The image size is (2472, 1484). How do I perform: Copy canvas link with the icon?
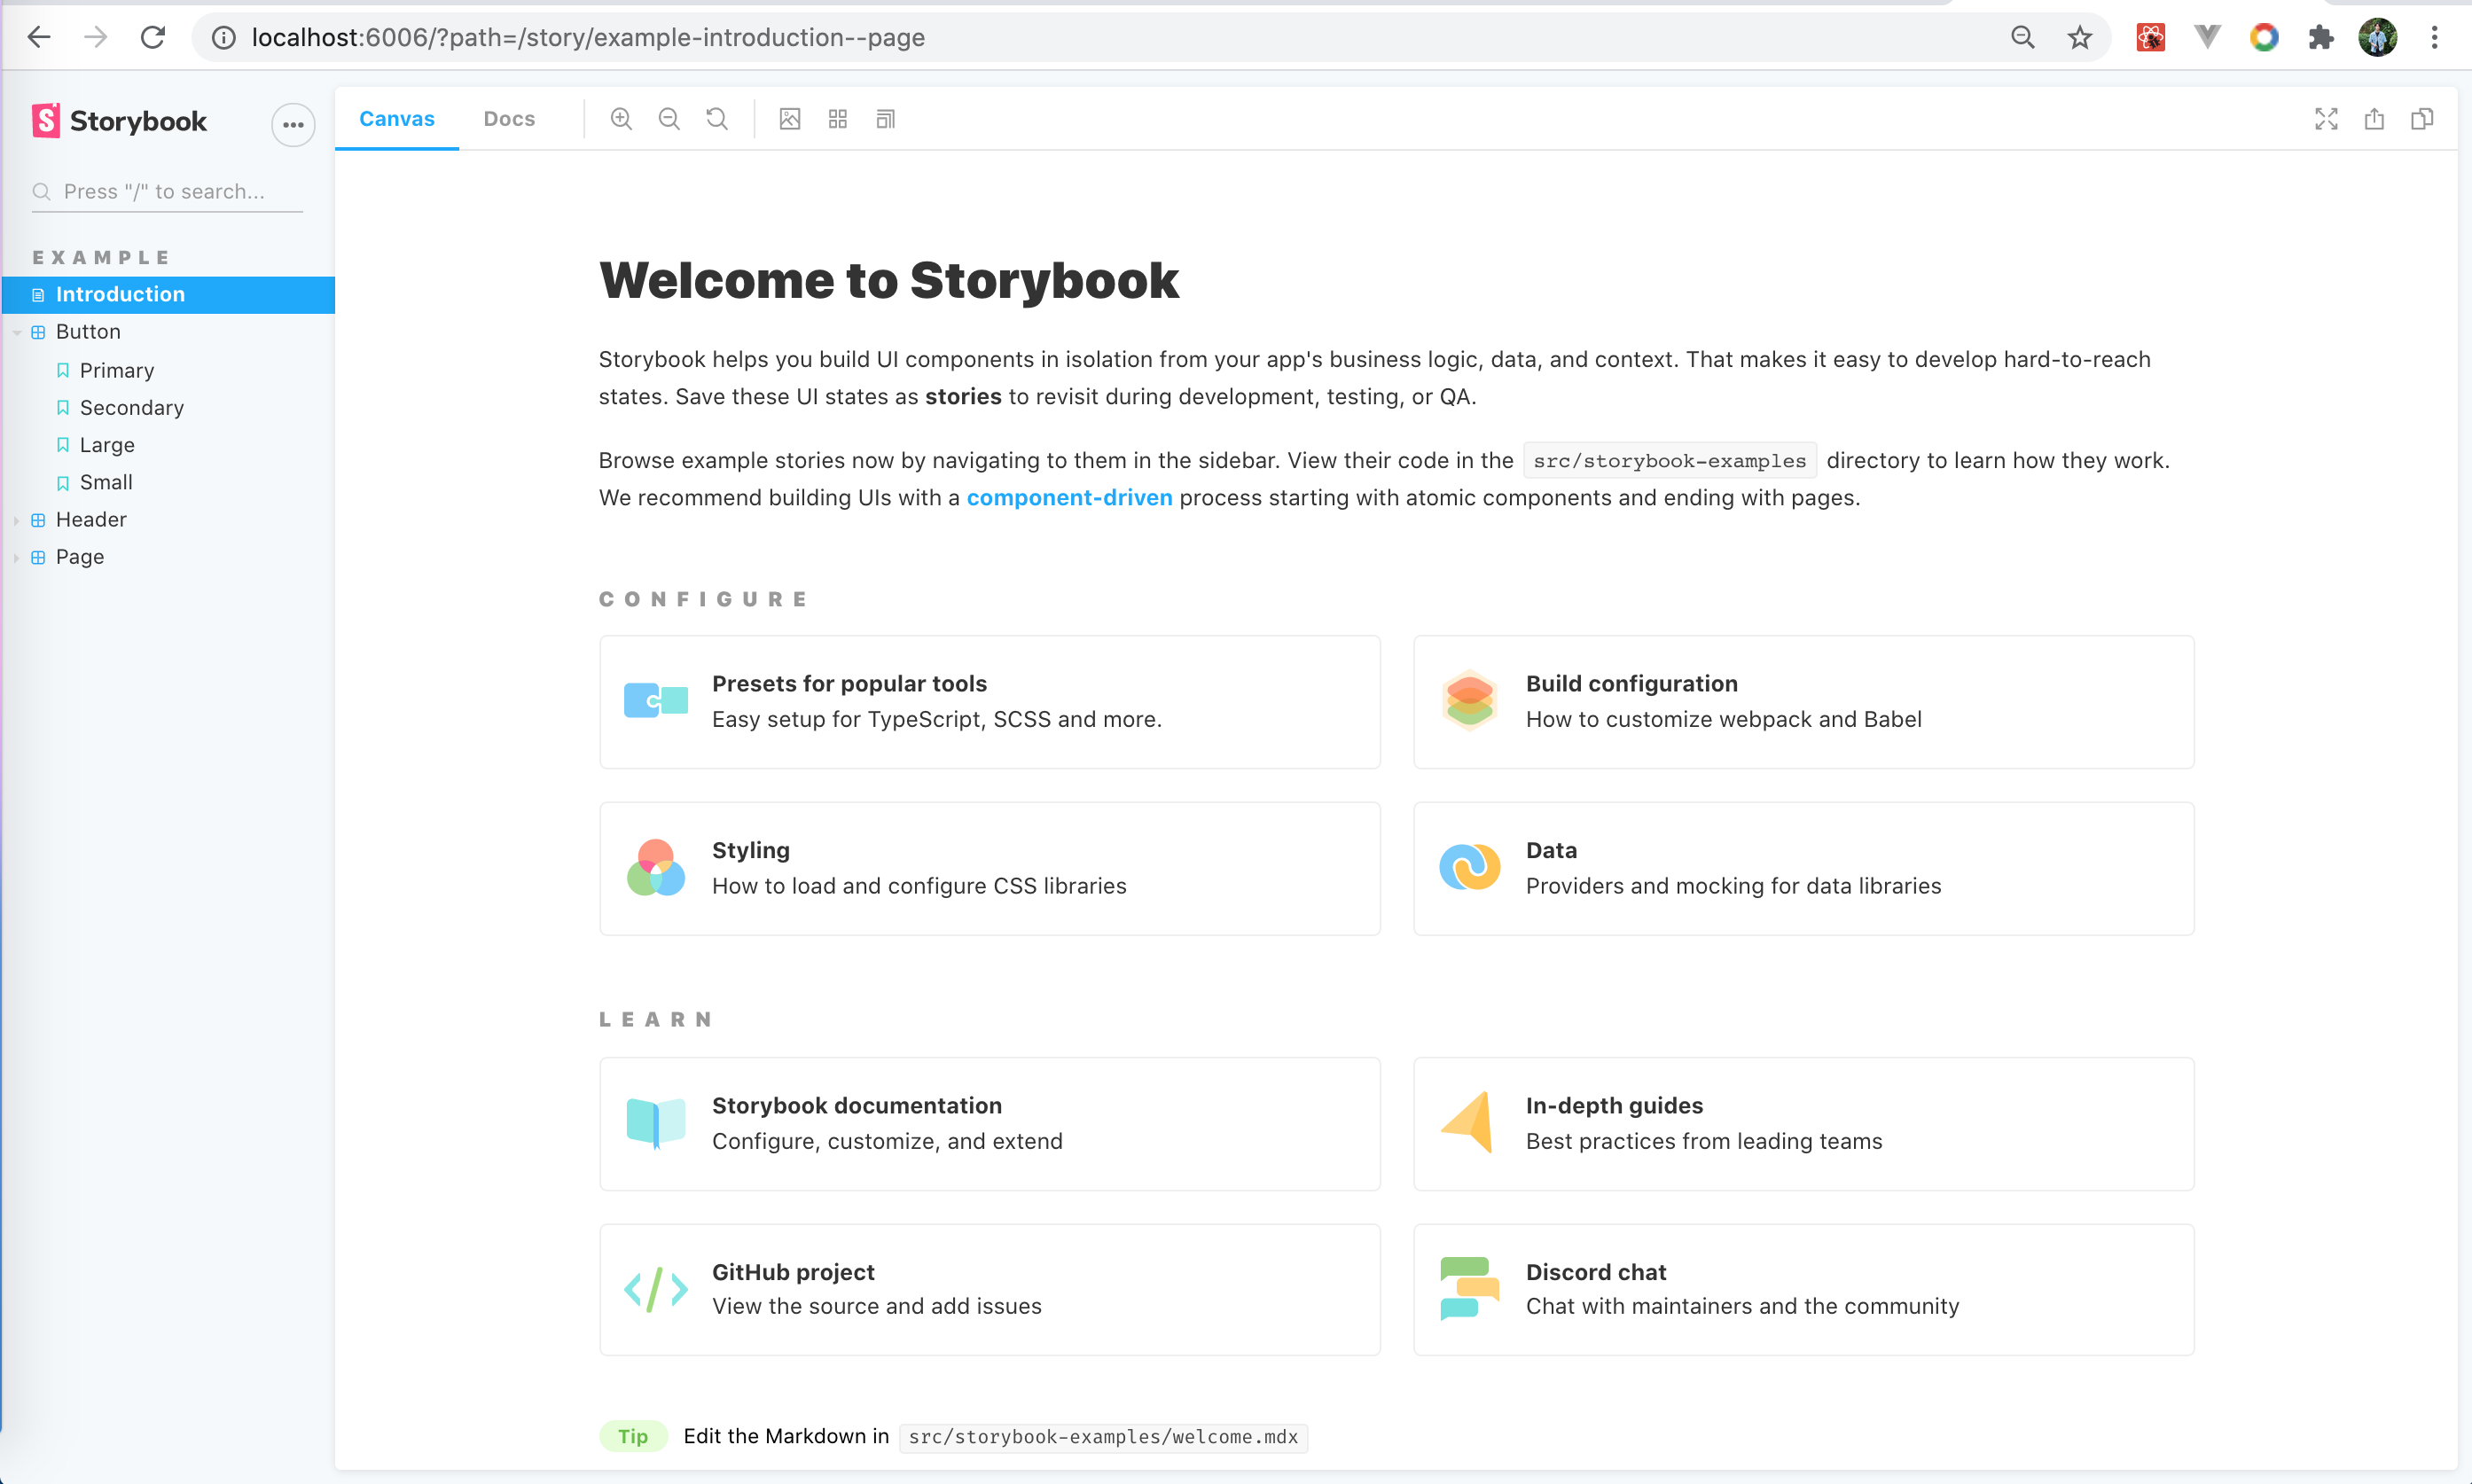pyautogui.click(x=2422, y=119)
